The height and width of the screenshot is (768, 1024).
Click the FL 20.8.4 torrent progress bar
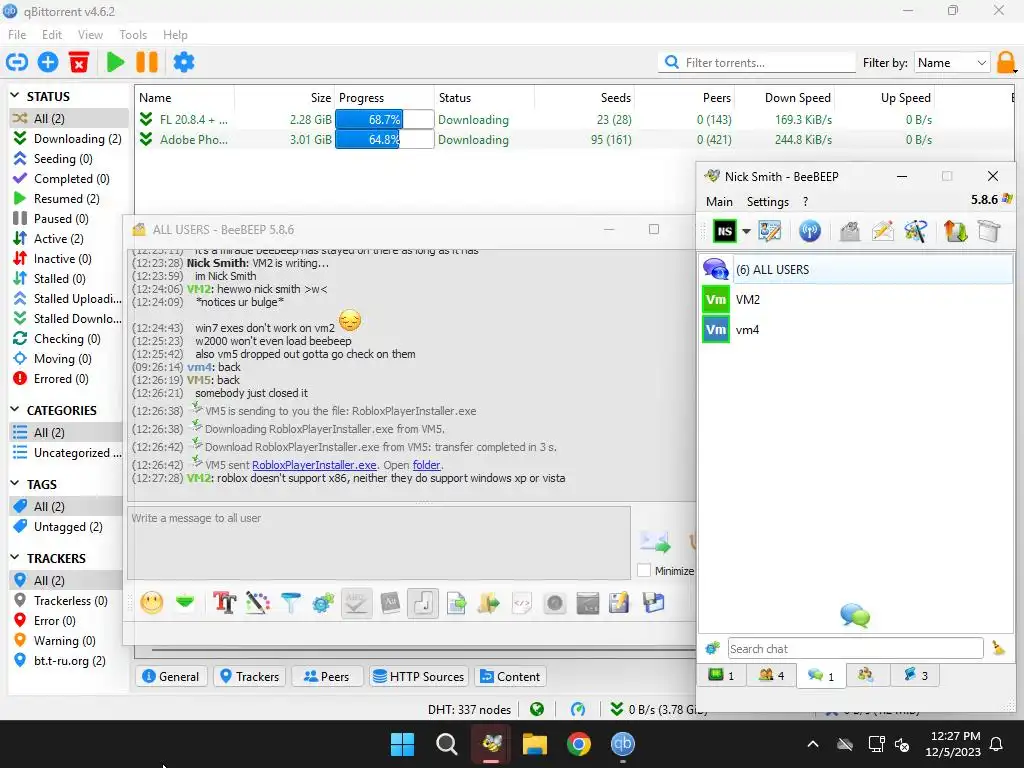point(385,120)
